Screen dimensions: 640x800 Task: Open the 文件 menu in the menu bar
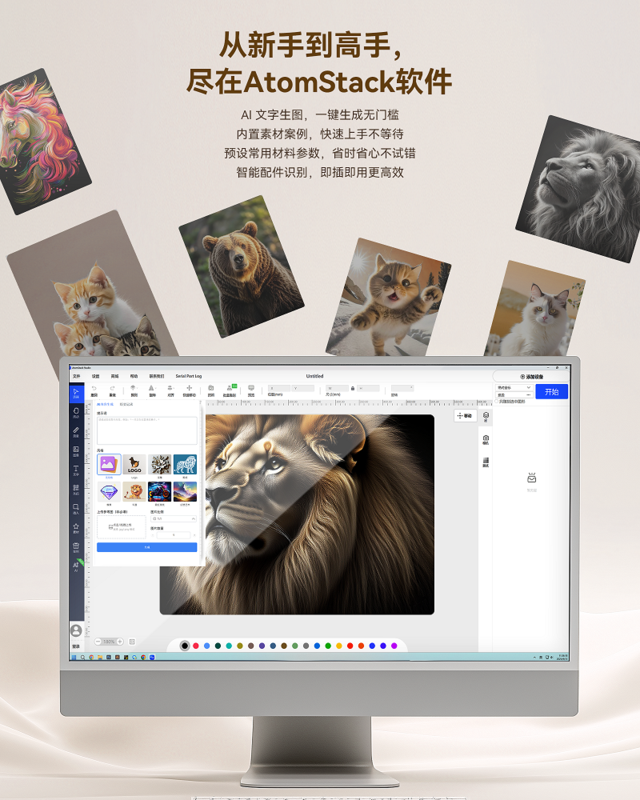pyautogui.click(x=76, y=376)
